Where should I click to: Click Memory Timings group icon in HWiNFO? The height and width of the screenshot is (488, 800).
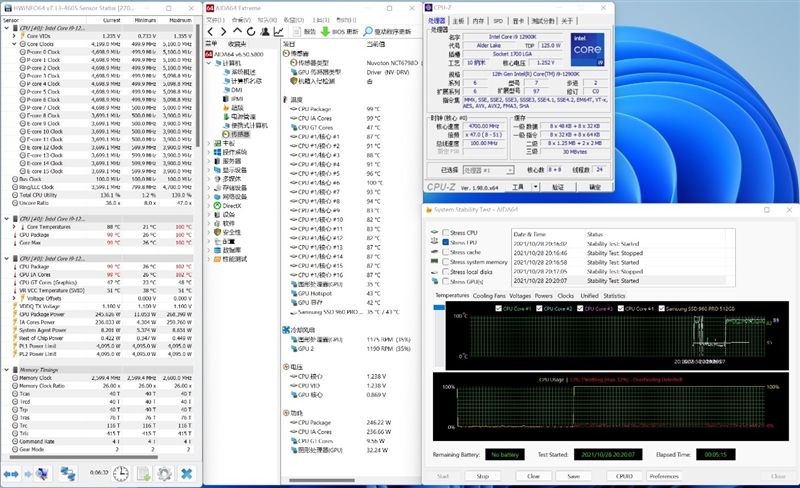(15, 370)
